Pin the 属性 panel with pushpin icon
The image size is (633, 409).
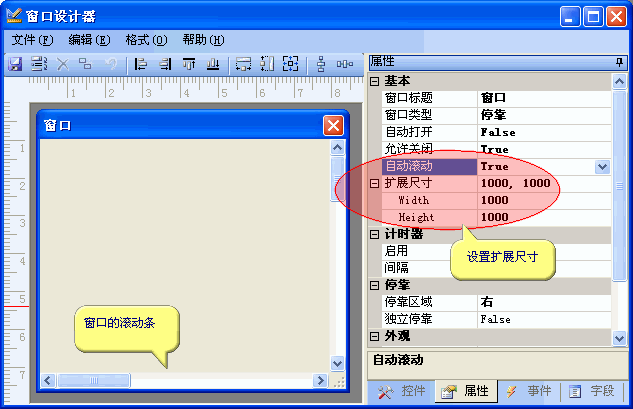pos(619,62)
